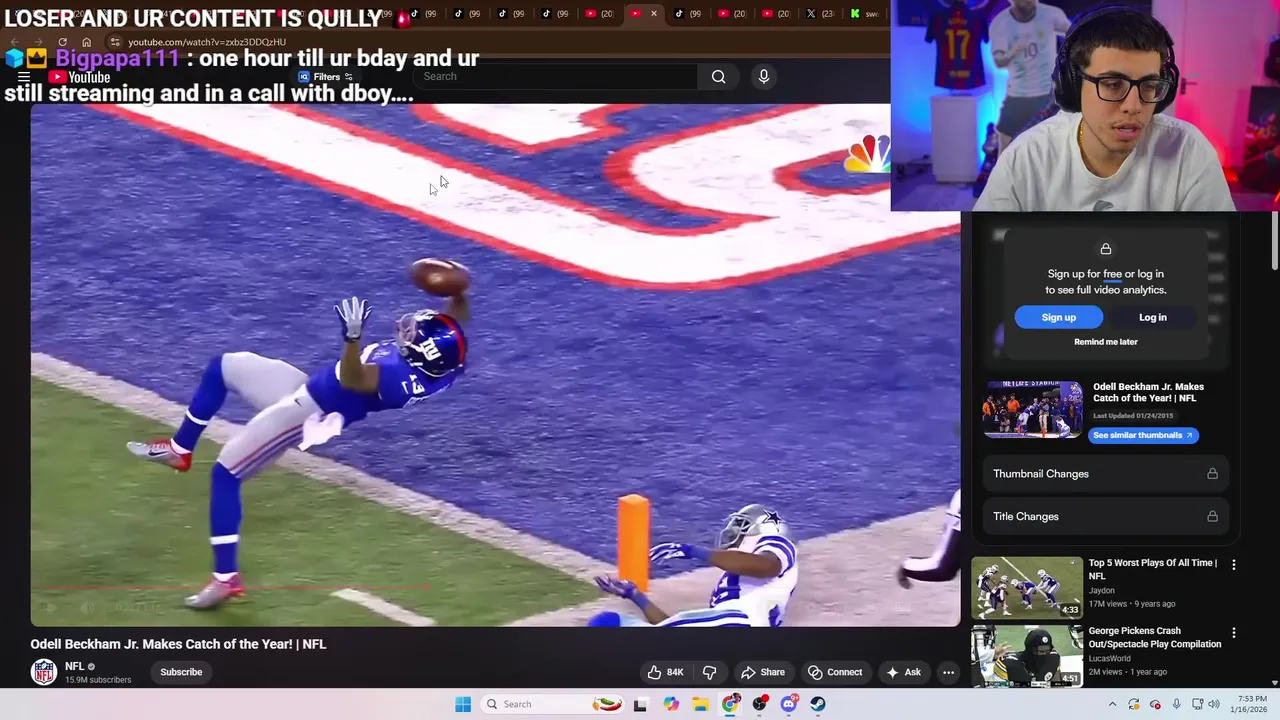Expand the Thumbnail Changes section
The height and width of the screenshot is (720, 1280).
(x=1105, y=474)
